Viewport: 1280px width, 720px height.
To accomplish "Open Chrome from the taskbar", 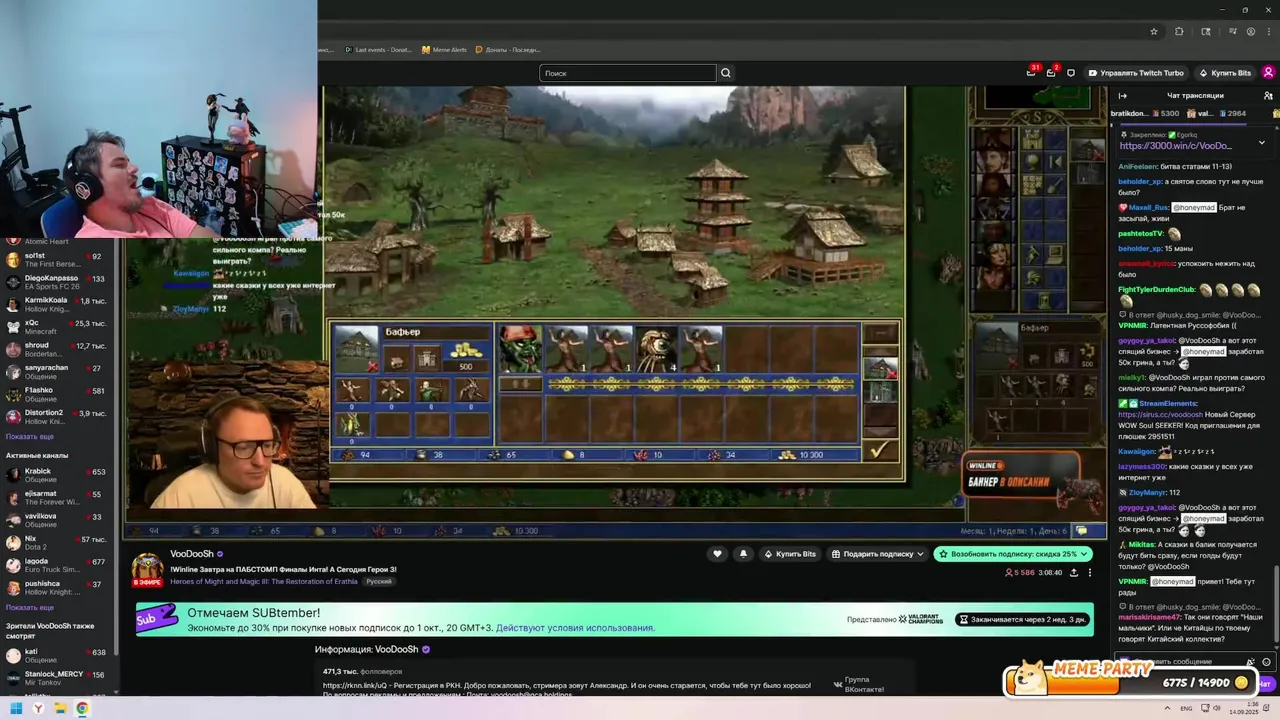I will [x=82, y=709].
